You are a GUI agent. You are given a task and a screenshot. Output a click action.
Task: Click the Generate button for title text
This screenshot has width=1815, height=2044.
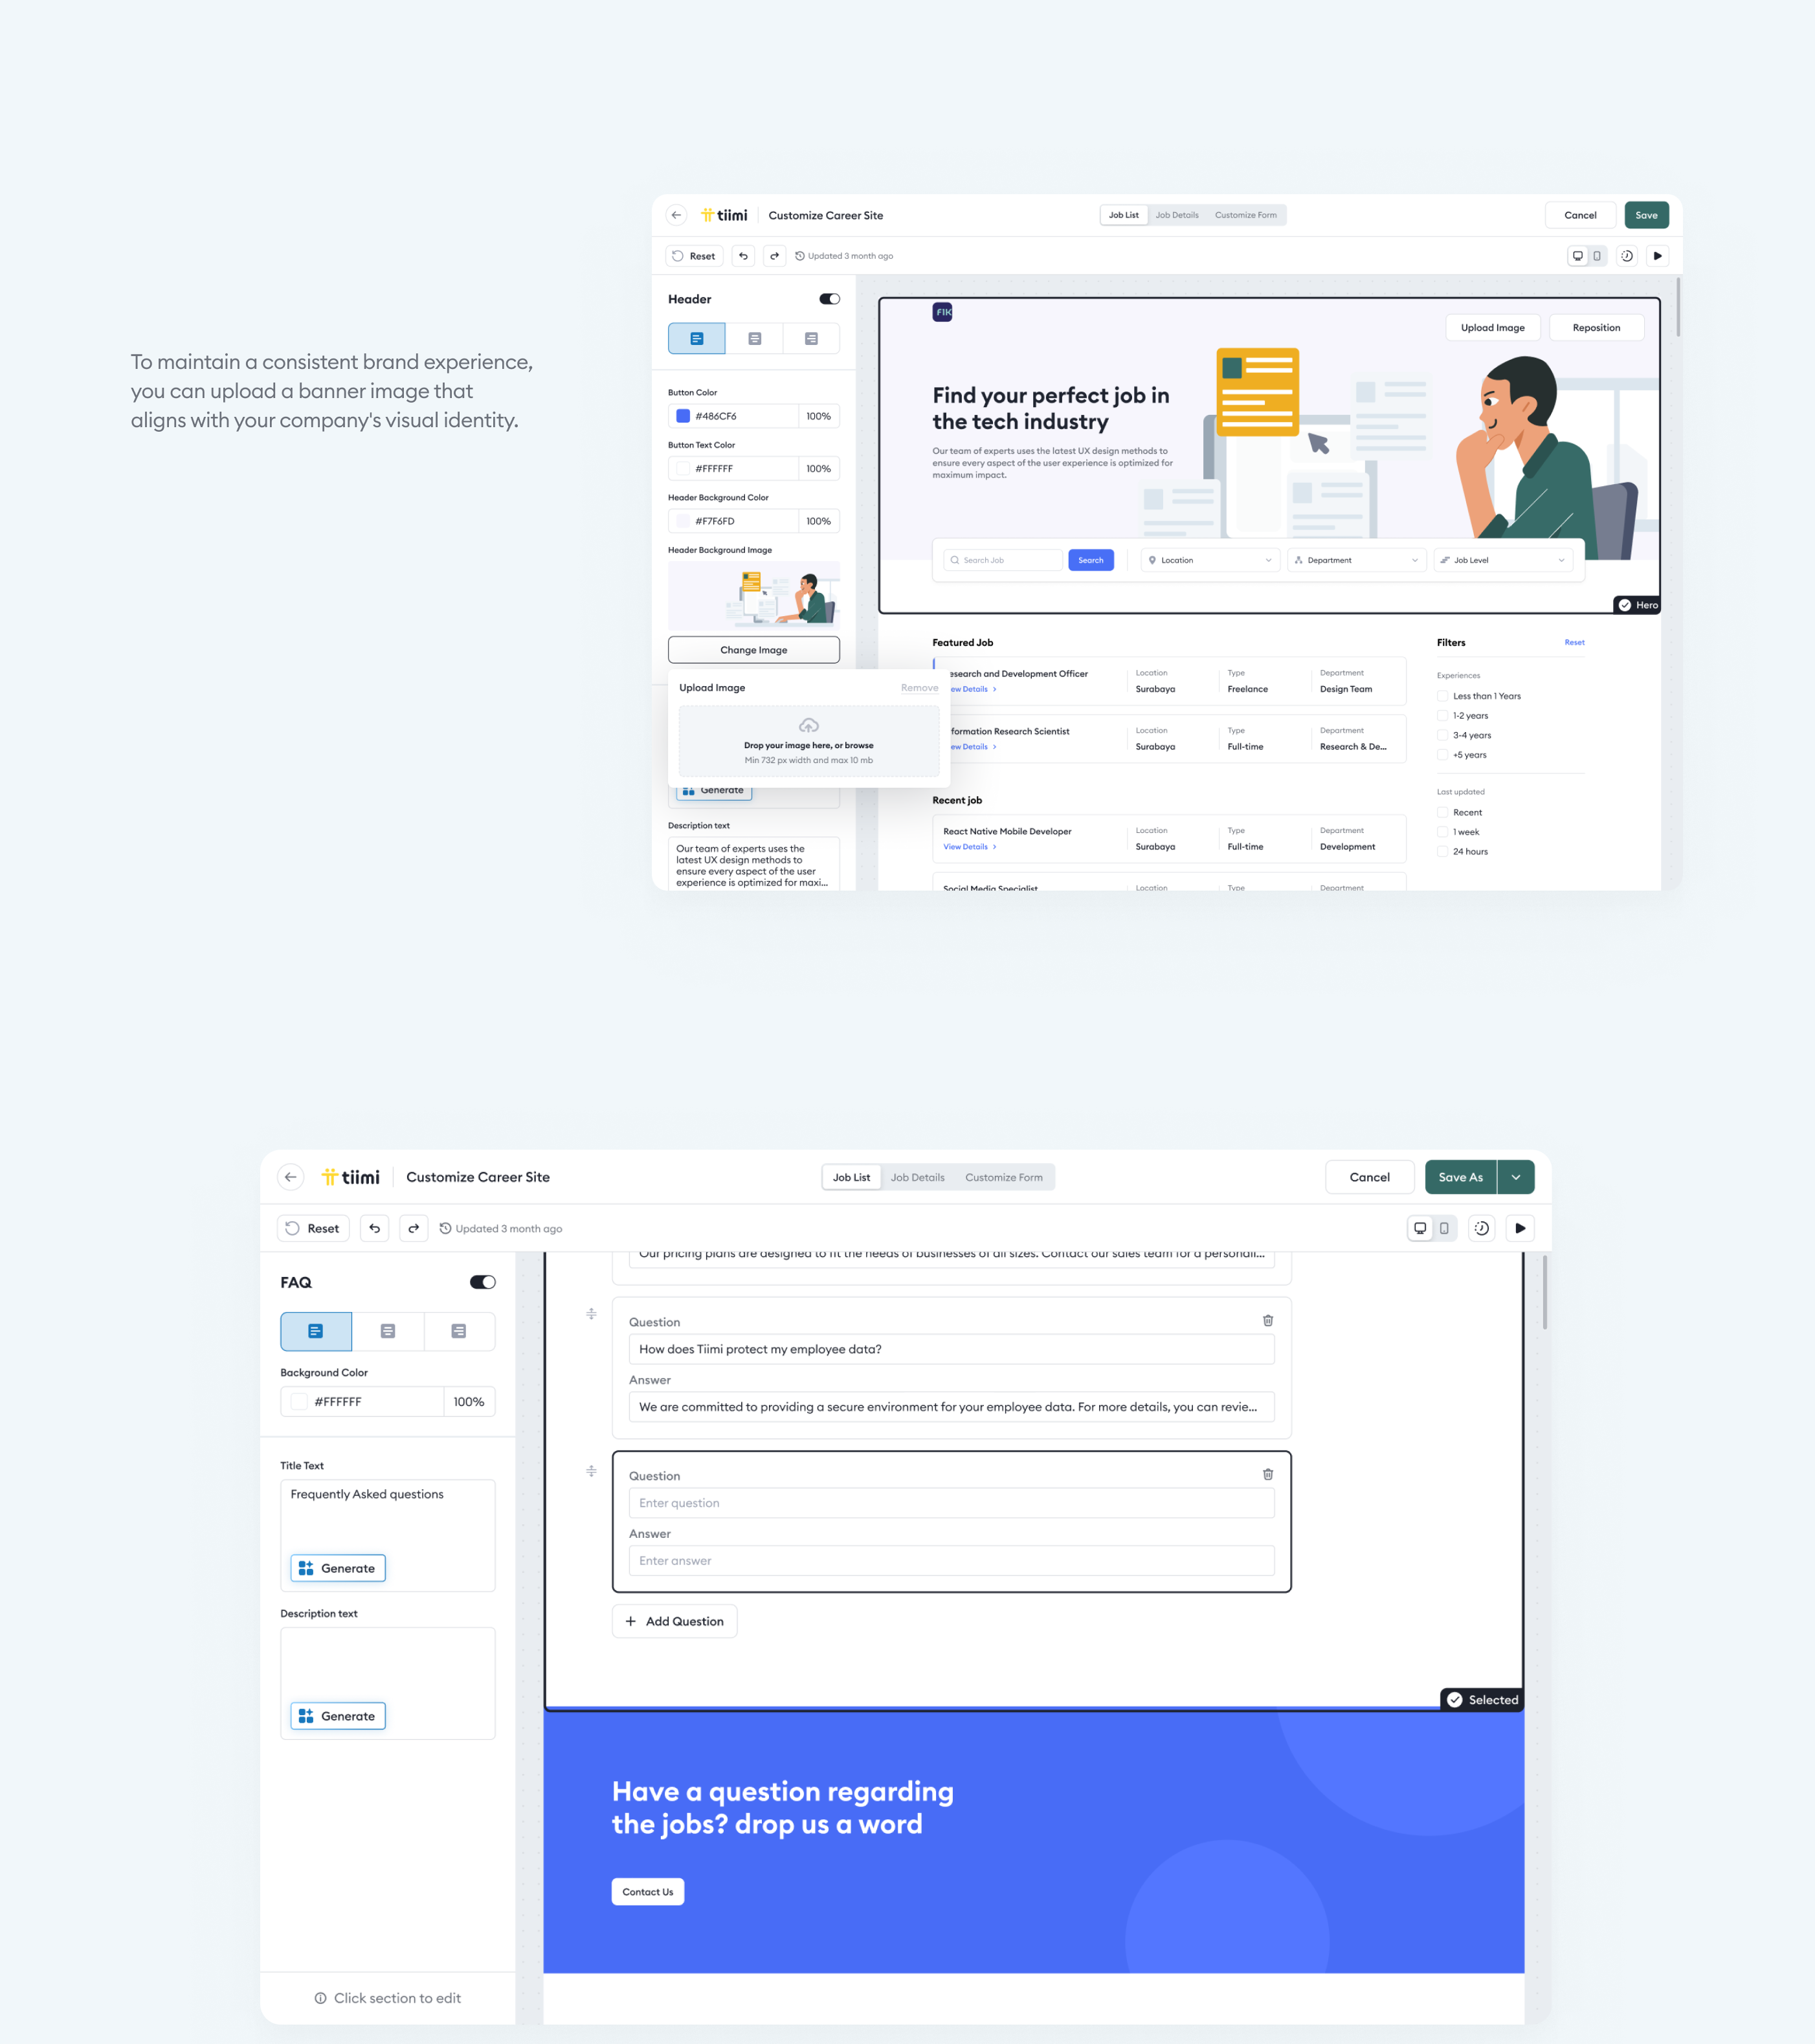337,1566
